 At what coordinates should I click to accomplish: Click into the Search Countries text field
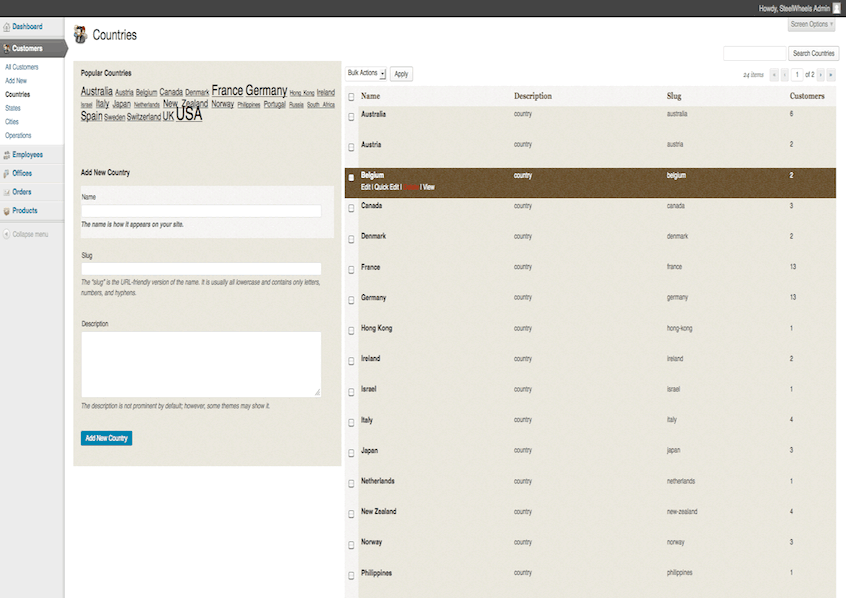(755, 53)
